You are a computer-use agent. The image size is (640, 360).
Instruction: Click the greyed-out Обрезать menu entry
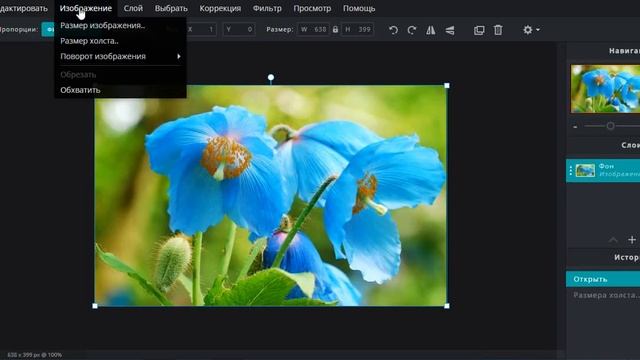pos(78,75)
